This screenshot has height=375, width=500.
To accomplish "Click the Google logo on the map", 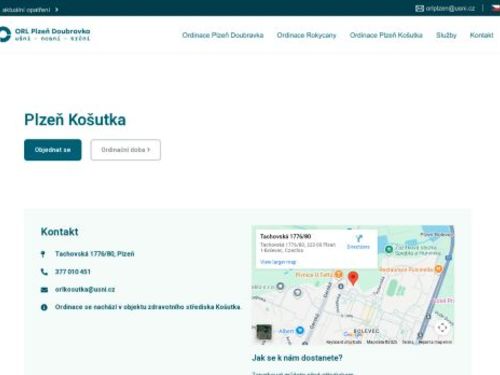I will tap(352, 334).
